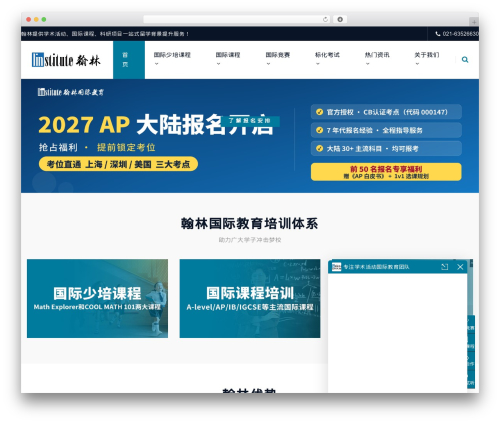The image size is (500, 423).
Task: Open the 国际少培课程 menu
Action: pyautogui.click(x=172, y=55)
